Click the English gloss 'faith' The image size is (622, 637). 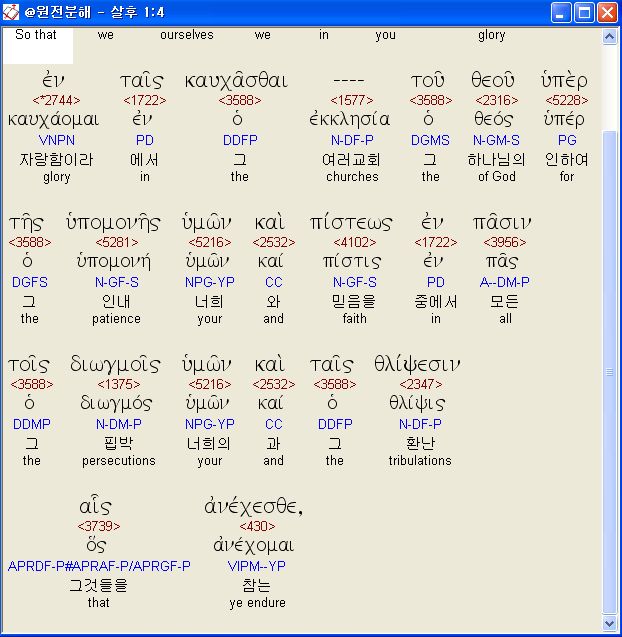pyautogui.click(x=355, y=319)
